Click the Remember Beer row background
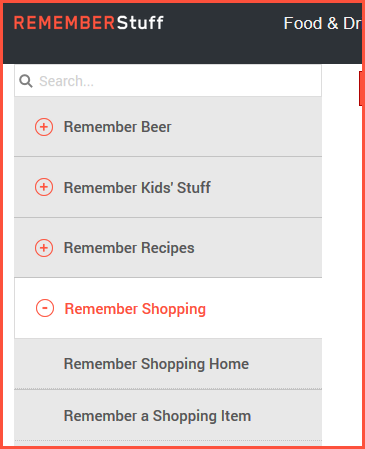Image resolution: width=365 pixels, height=449 pixels. [x=168, y=127]
